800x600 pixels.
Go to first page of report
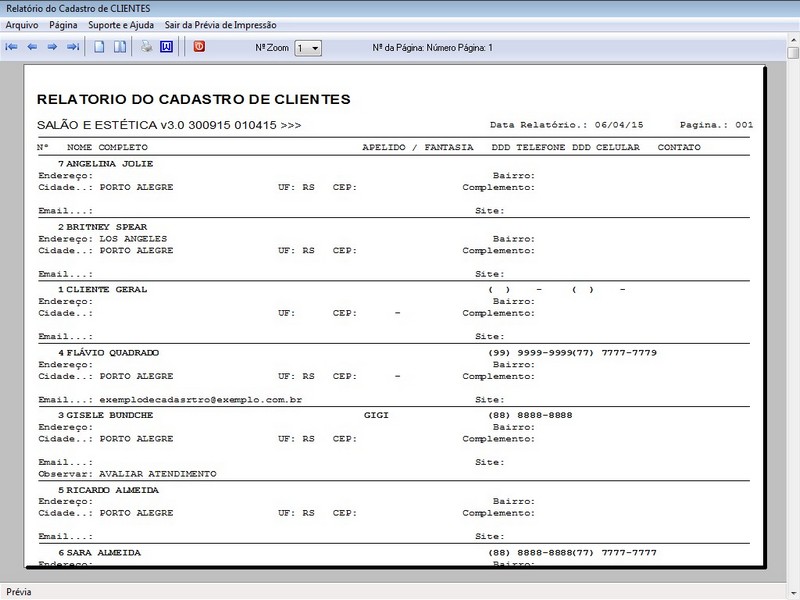tap(12, 47)
